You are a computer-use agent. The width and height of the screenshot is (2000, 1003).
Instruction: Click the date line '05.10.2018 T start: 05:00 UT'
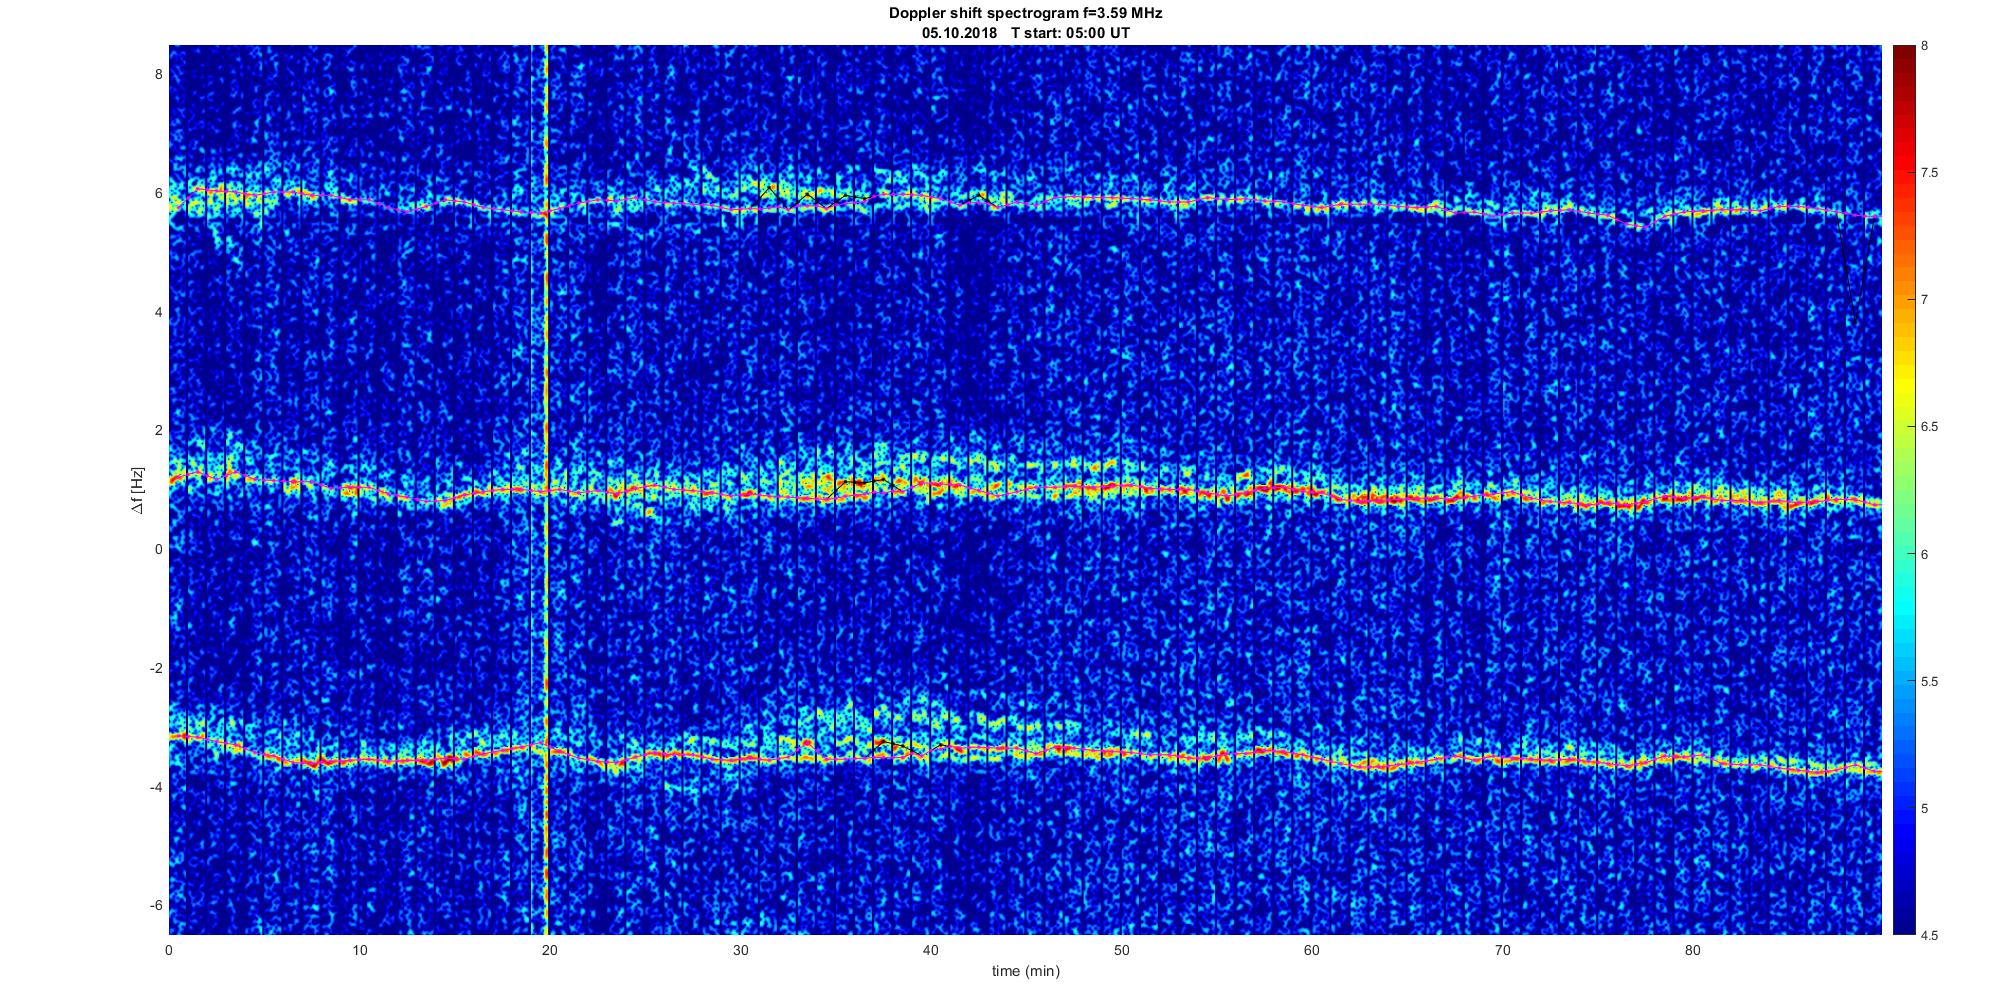[x=1025, y=33]
